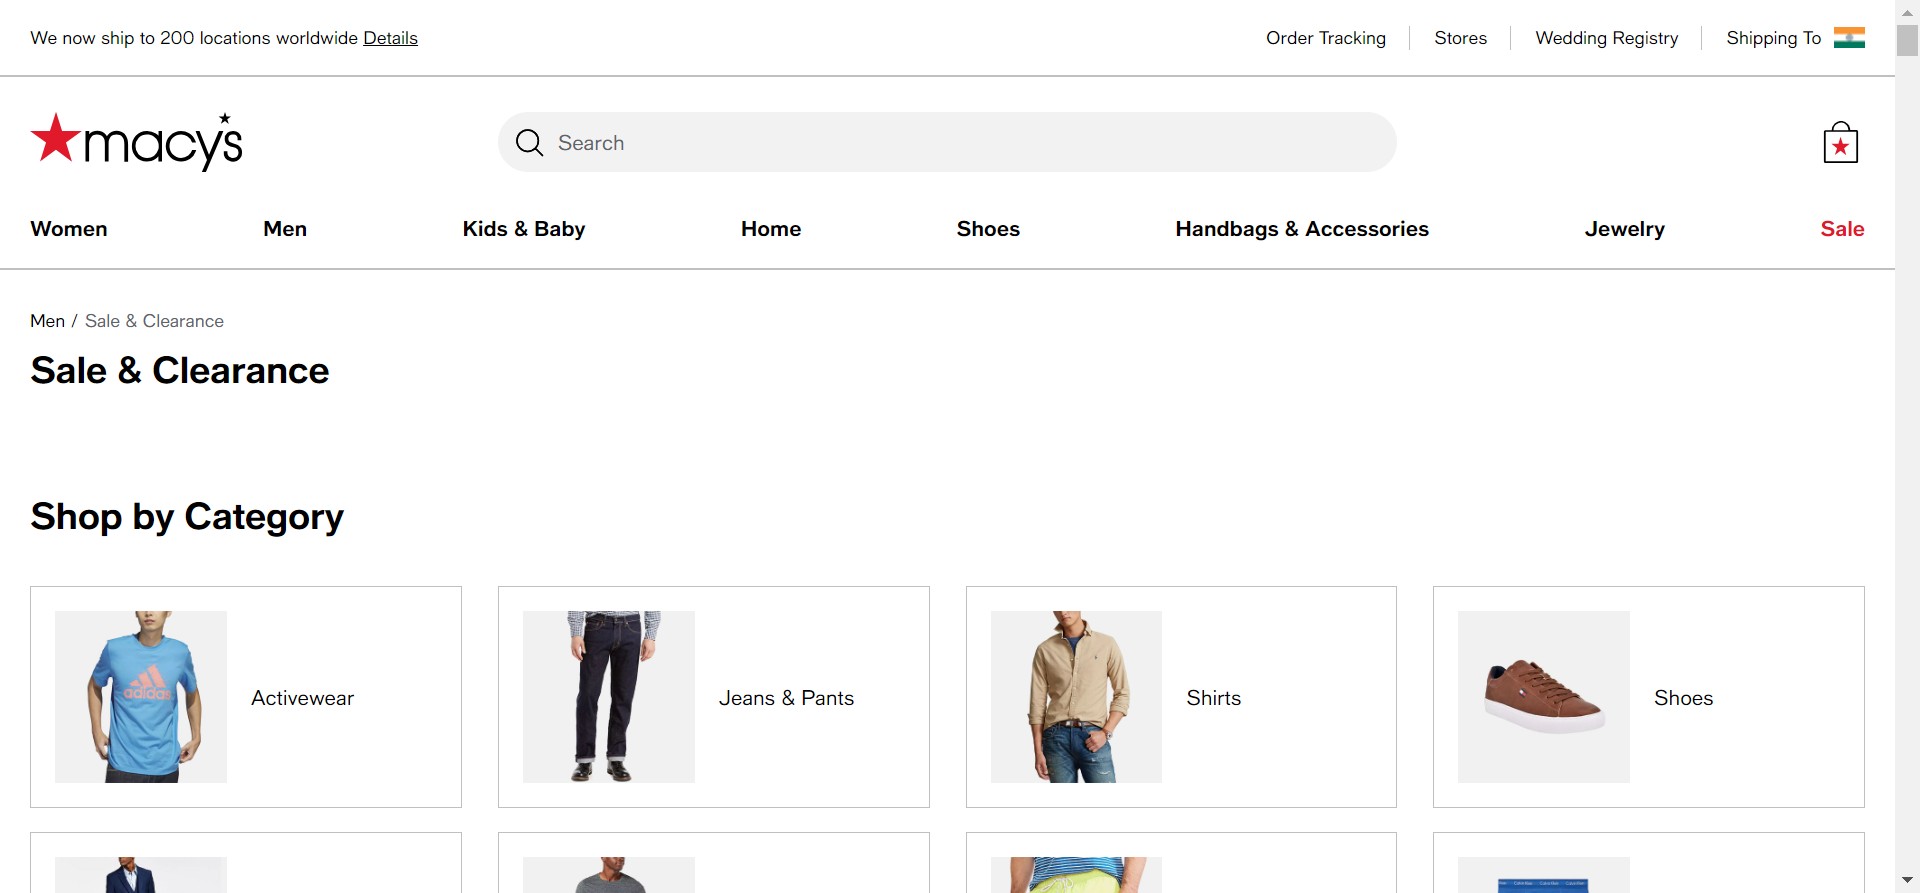Click the scrollbar down arrow
The image size is (1920, 893).
(1907, 881)
